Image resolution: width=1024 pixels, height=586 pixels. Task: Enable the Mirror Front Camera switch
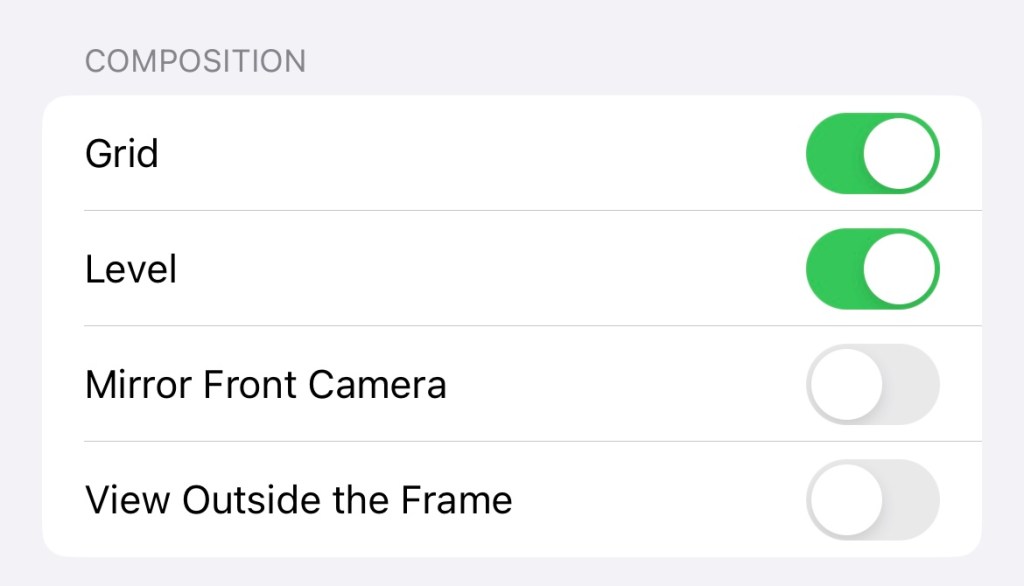[x=872, y=384]
